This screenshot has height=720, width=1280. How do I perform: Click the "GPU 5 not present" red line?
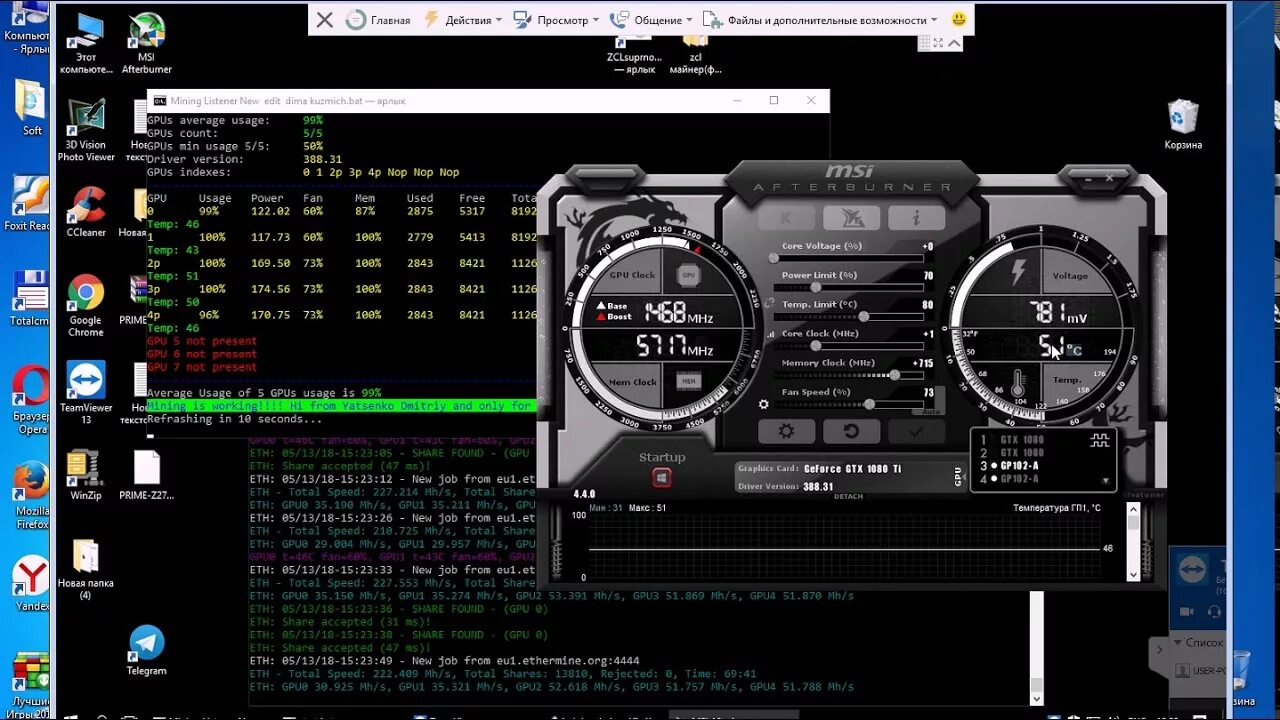click(x=202, y=341)
